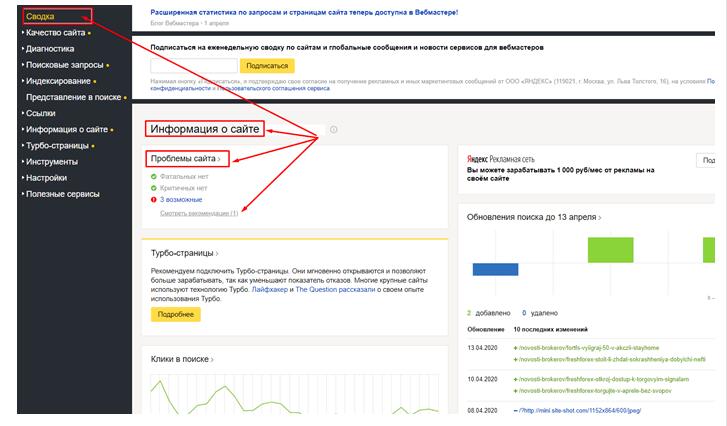Expand Турбо-страницы in the sidebar
The height and width of the screenshot is (426, 727).
pyautogui.click(x=57, y=146)
